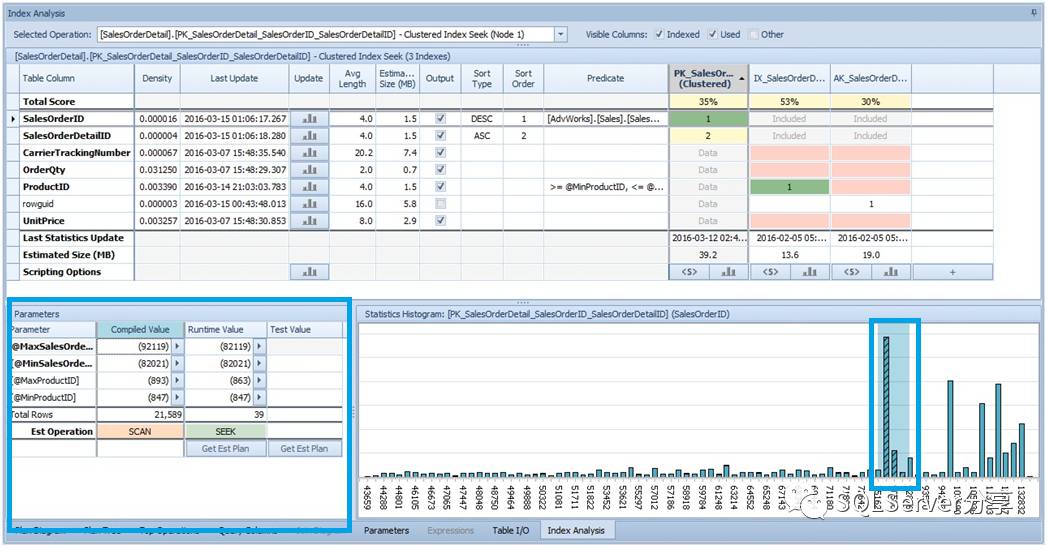Click the plus icon to add new index
The height and width of the screenshot is (550, 1047).
click(952, 272)
